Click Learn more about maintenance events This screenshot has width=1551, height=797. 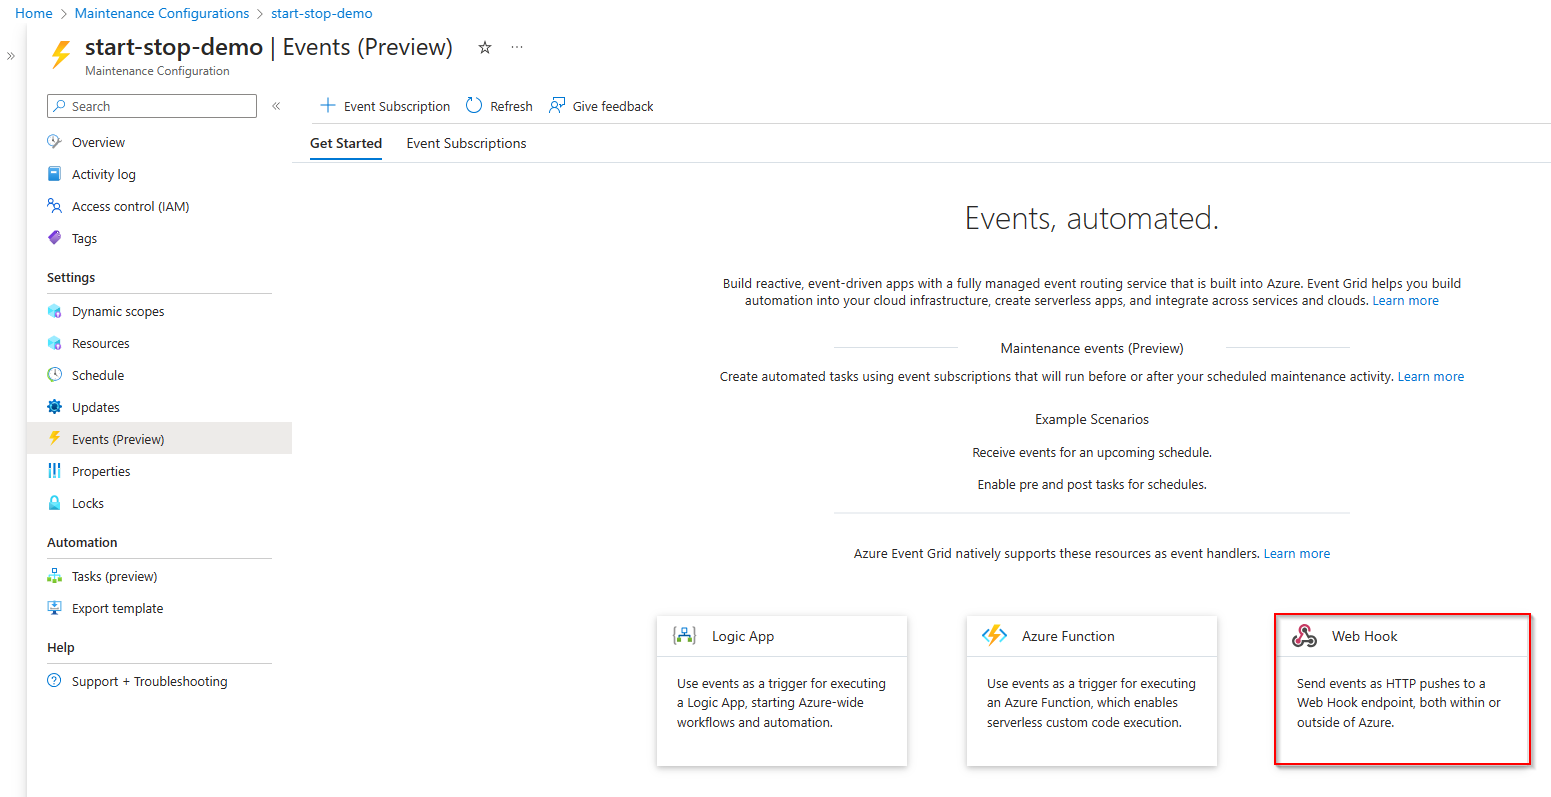(1431, 376)
